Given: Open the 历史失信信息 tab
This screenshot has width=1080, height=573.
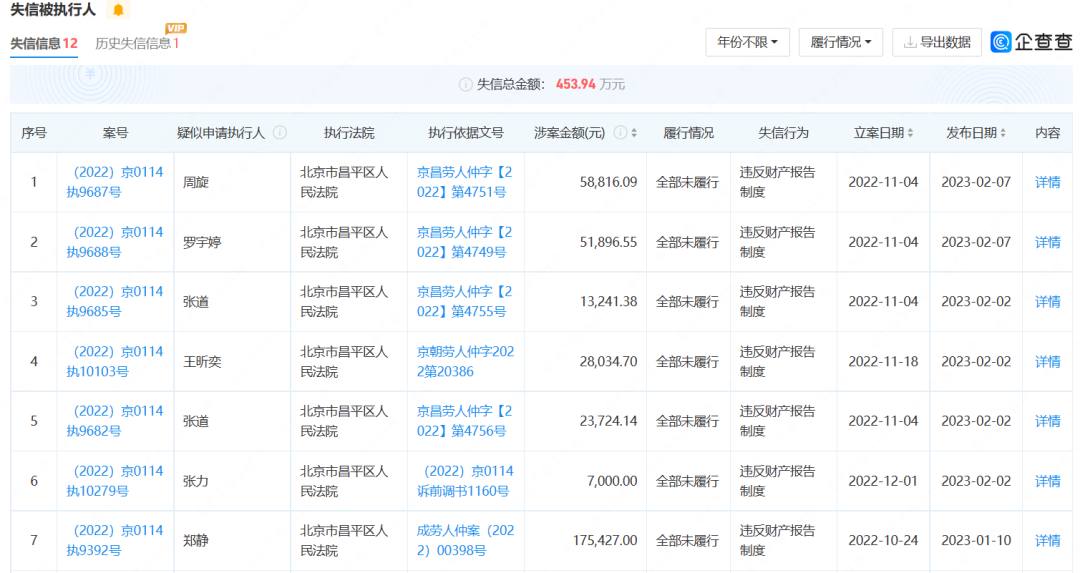Looking at the screenshot, I should [137, 43].
